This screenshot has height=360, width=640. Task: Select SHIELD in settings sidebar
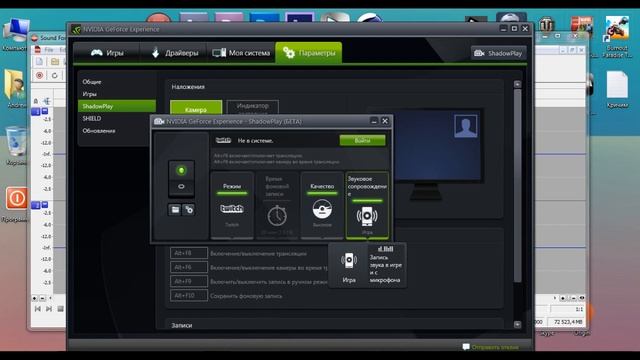91,118
